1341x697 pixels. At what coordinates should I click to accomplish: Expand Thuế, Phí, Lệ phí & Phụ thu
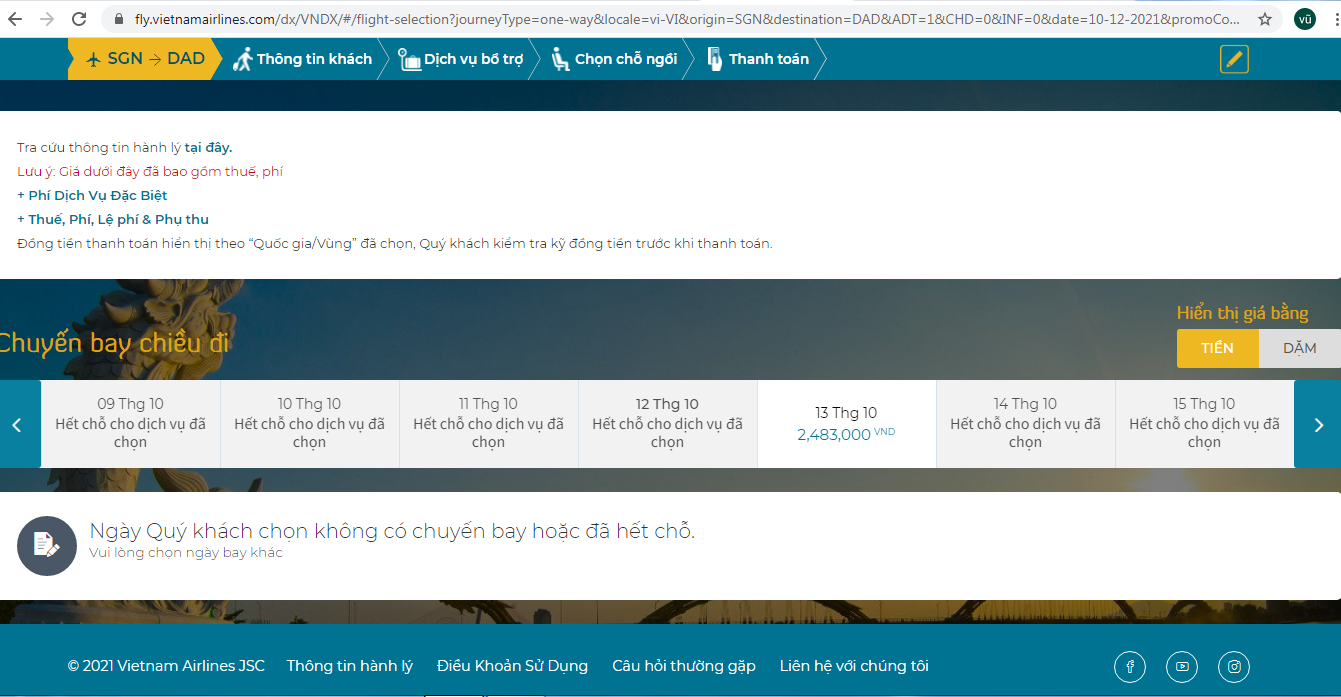[113, 219]
